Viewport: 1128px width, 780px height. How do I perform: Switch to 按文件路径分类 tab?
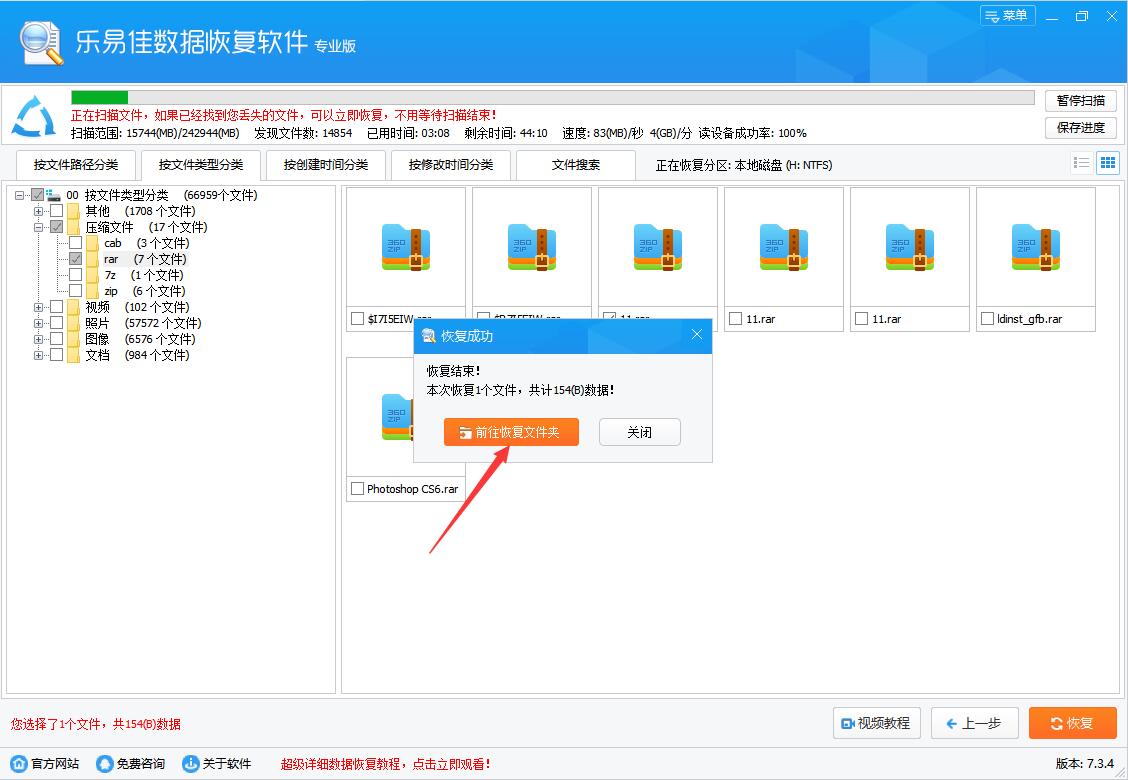pyautogui.click(x=76, y=165)
